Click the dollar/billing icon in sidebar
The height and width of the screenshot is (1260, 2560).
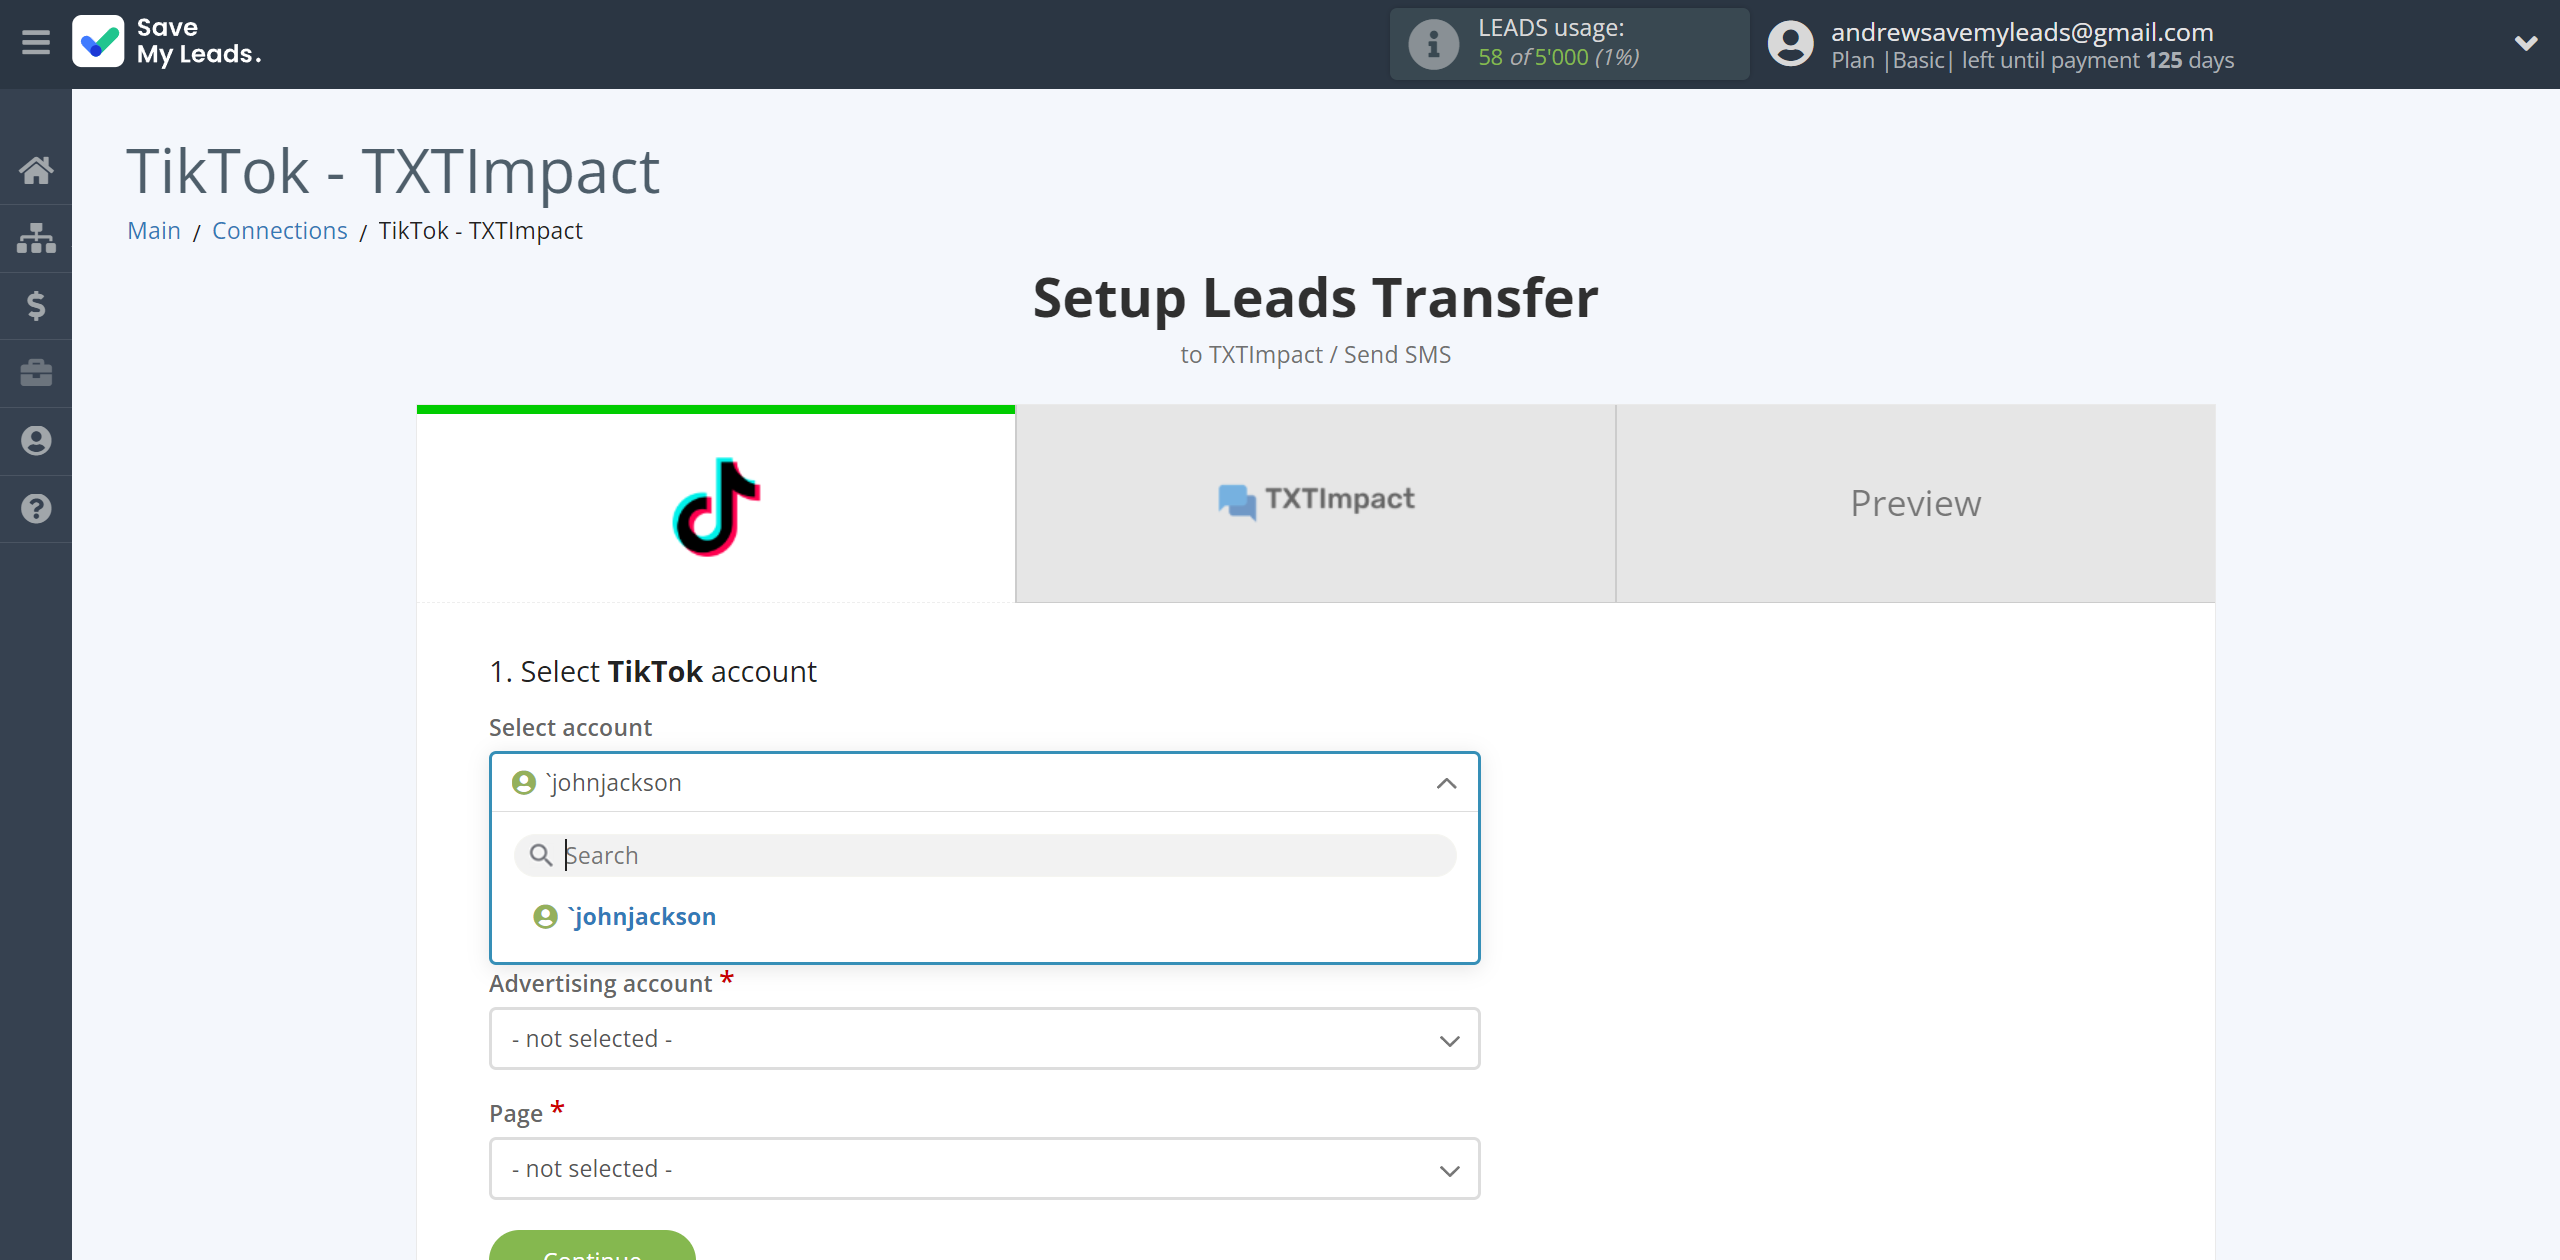(x=36, y=305)
